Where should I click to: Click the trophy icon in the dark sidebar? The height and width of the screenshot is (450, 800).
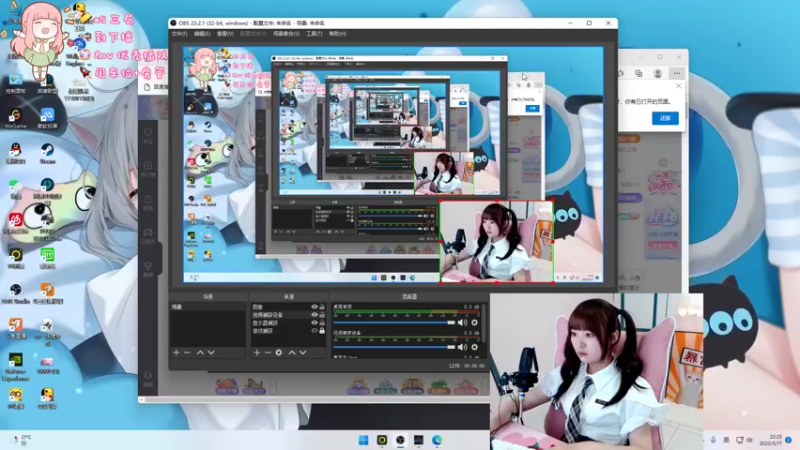148,266
